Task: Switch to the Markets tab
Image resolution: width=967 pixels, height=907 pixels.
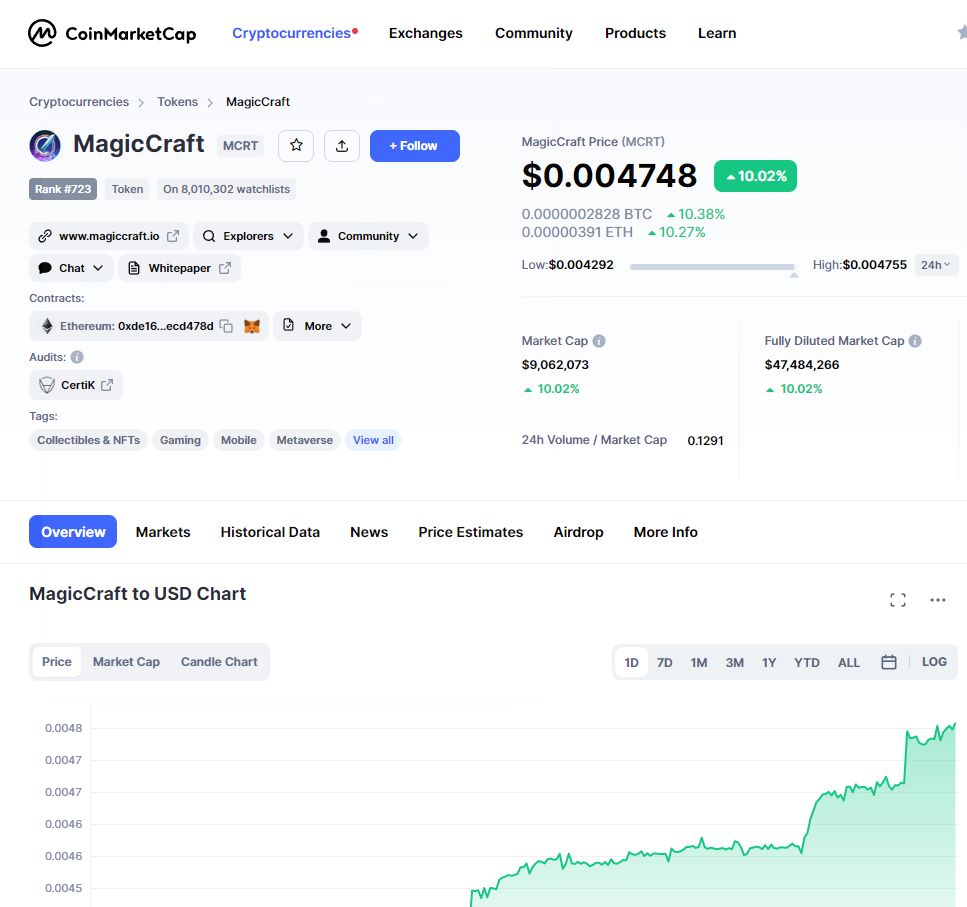Action: [x=163, y=532]
